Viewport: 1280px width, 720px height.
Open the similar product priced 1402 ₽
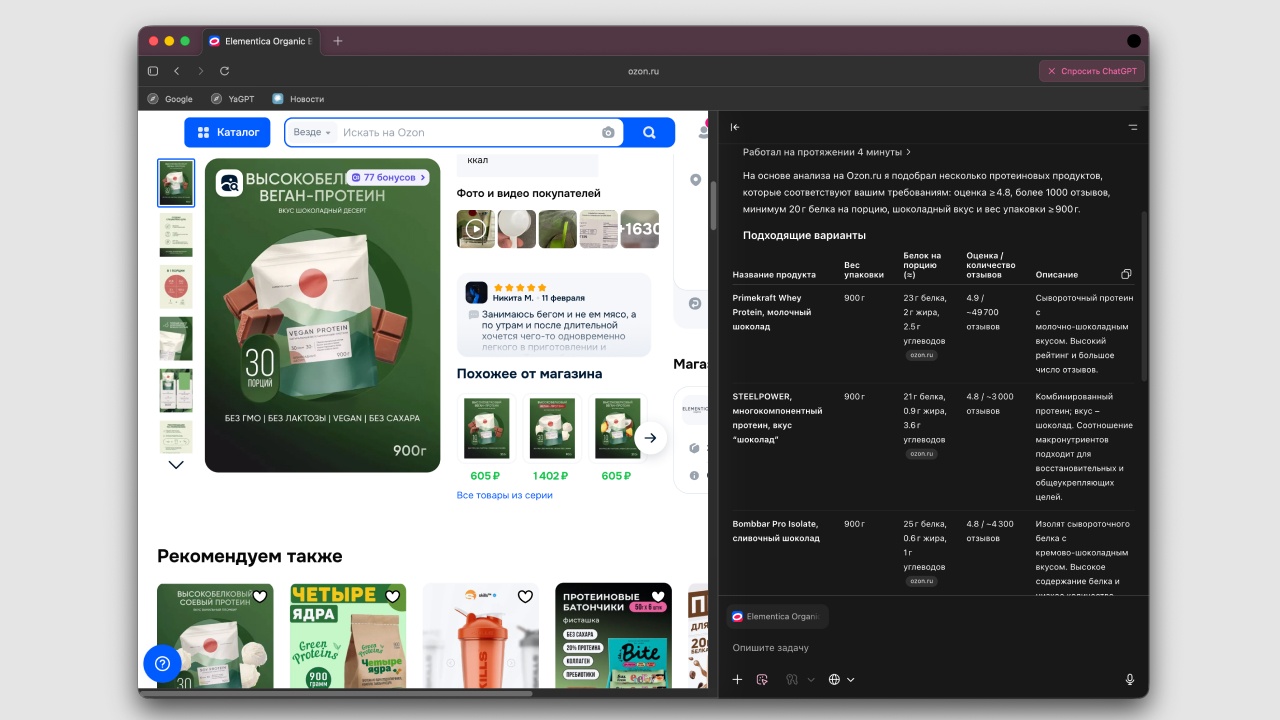tap(551, 439)
